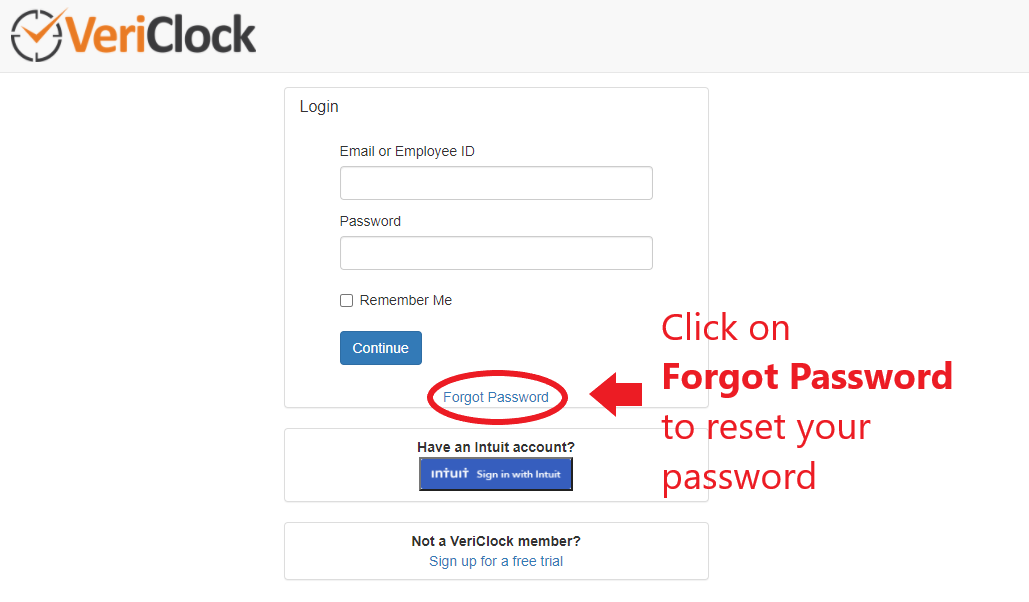The width and height of the screenshot is (1029, 602).
Task: Click the Login panel heading
Action: coord(318,106)
